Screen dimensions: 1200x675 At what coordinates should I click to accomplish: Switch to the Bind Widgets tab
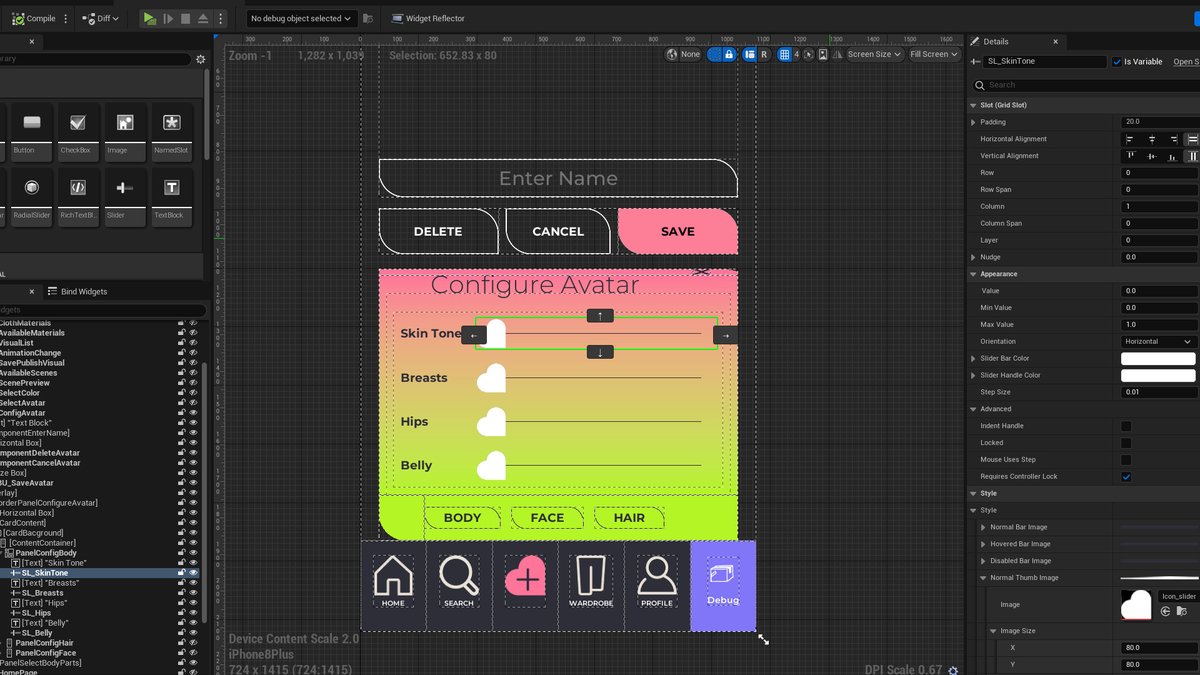tap(77, 291)
